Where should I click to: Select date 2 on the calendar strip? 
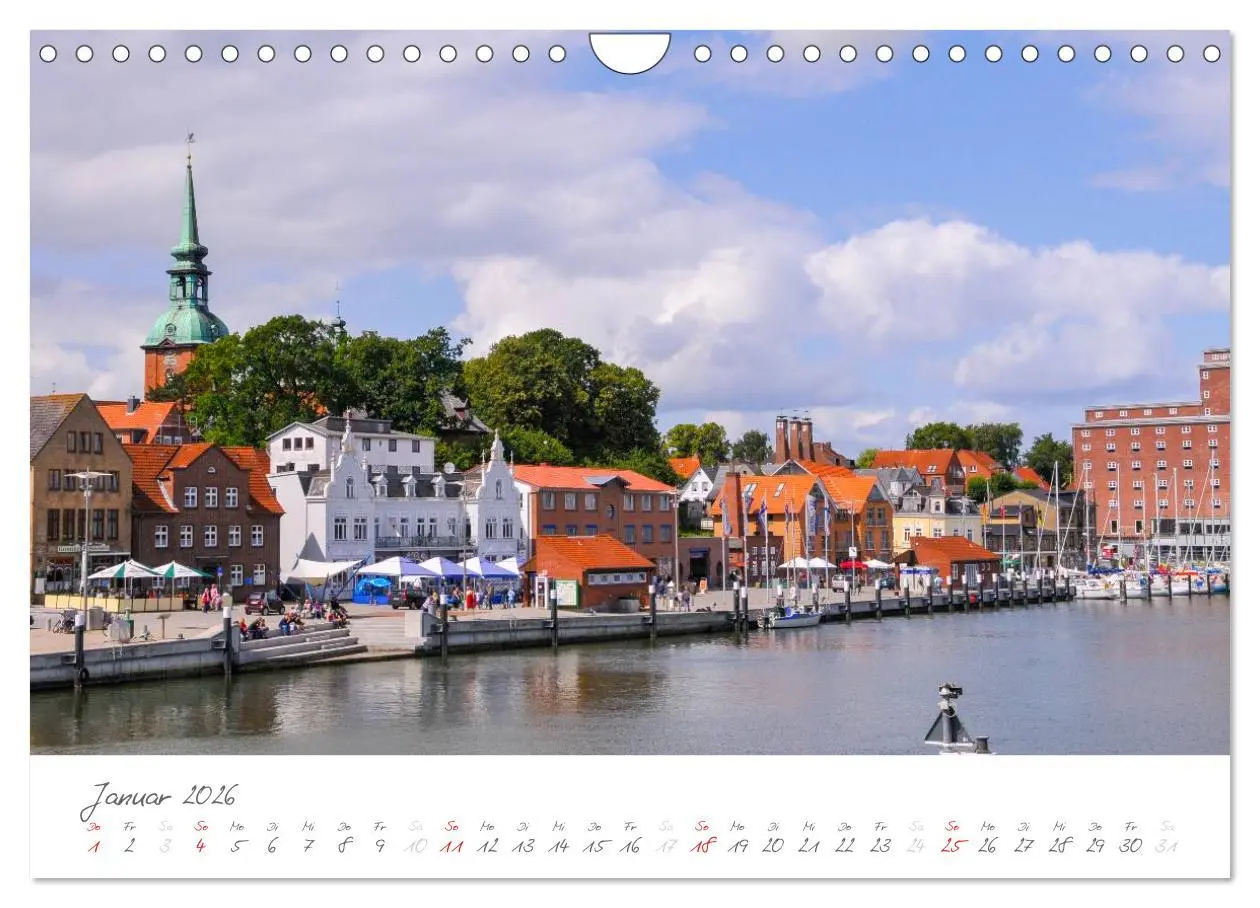coord(129,846)
